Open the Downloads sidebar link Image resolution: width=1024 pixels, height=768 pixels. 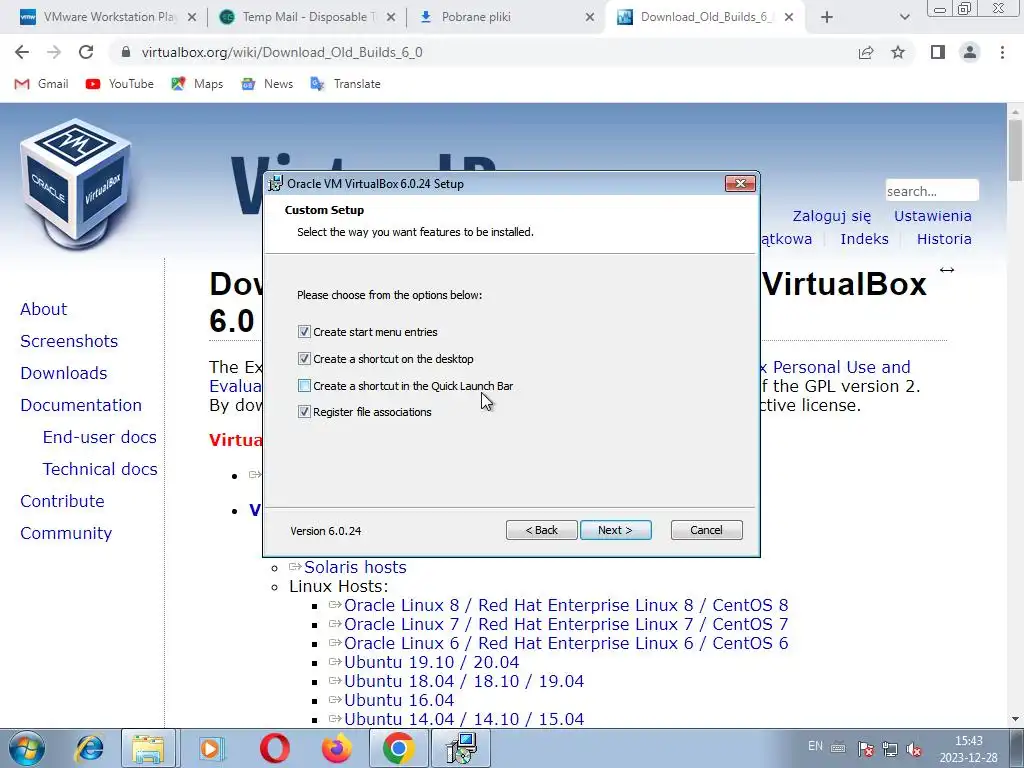coord(63,373)
